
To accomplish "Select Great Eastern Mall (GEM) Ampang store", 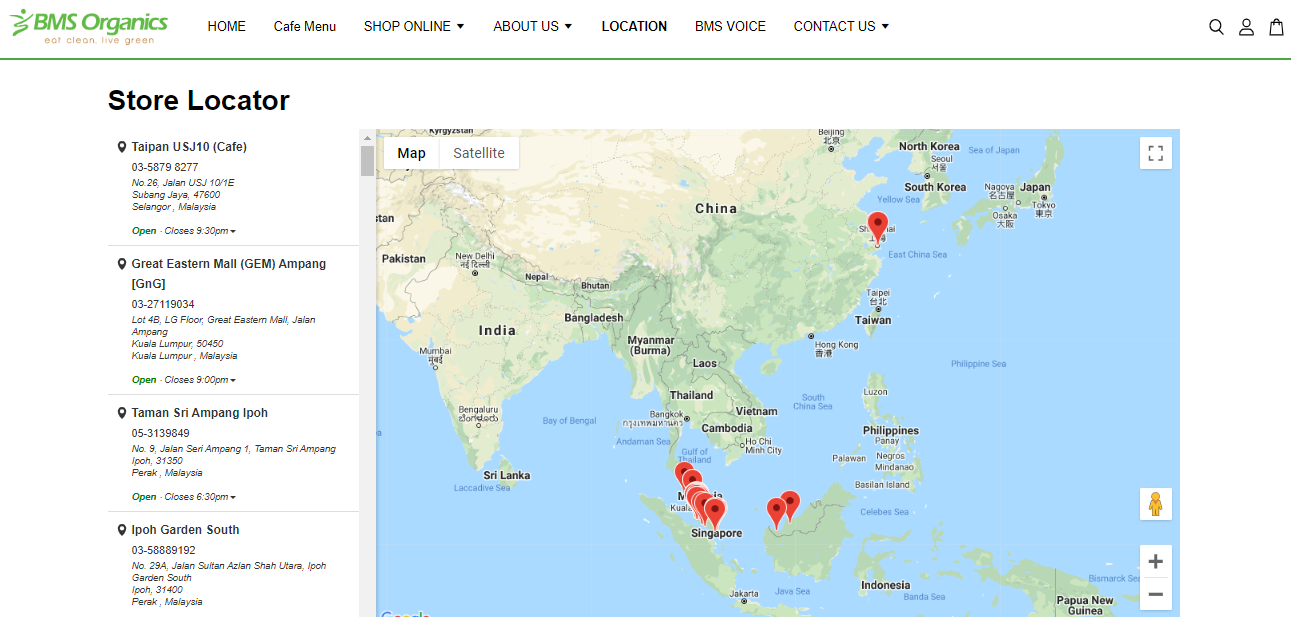I will [229, 274].
